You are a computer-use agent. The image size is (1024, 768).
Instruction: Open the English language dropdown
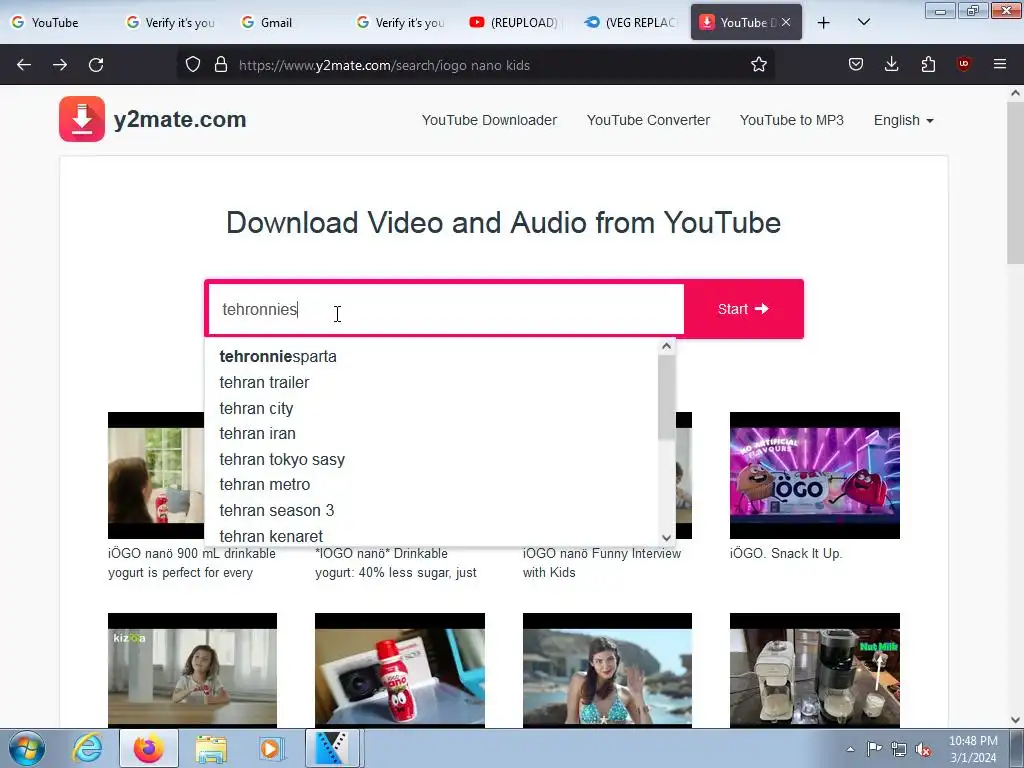[903, 120]
